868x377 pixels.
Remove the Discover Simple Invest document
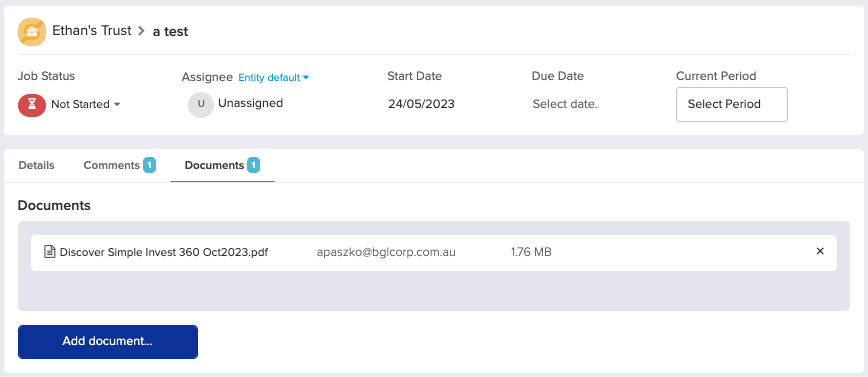820,251
